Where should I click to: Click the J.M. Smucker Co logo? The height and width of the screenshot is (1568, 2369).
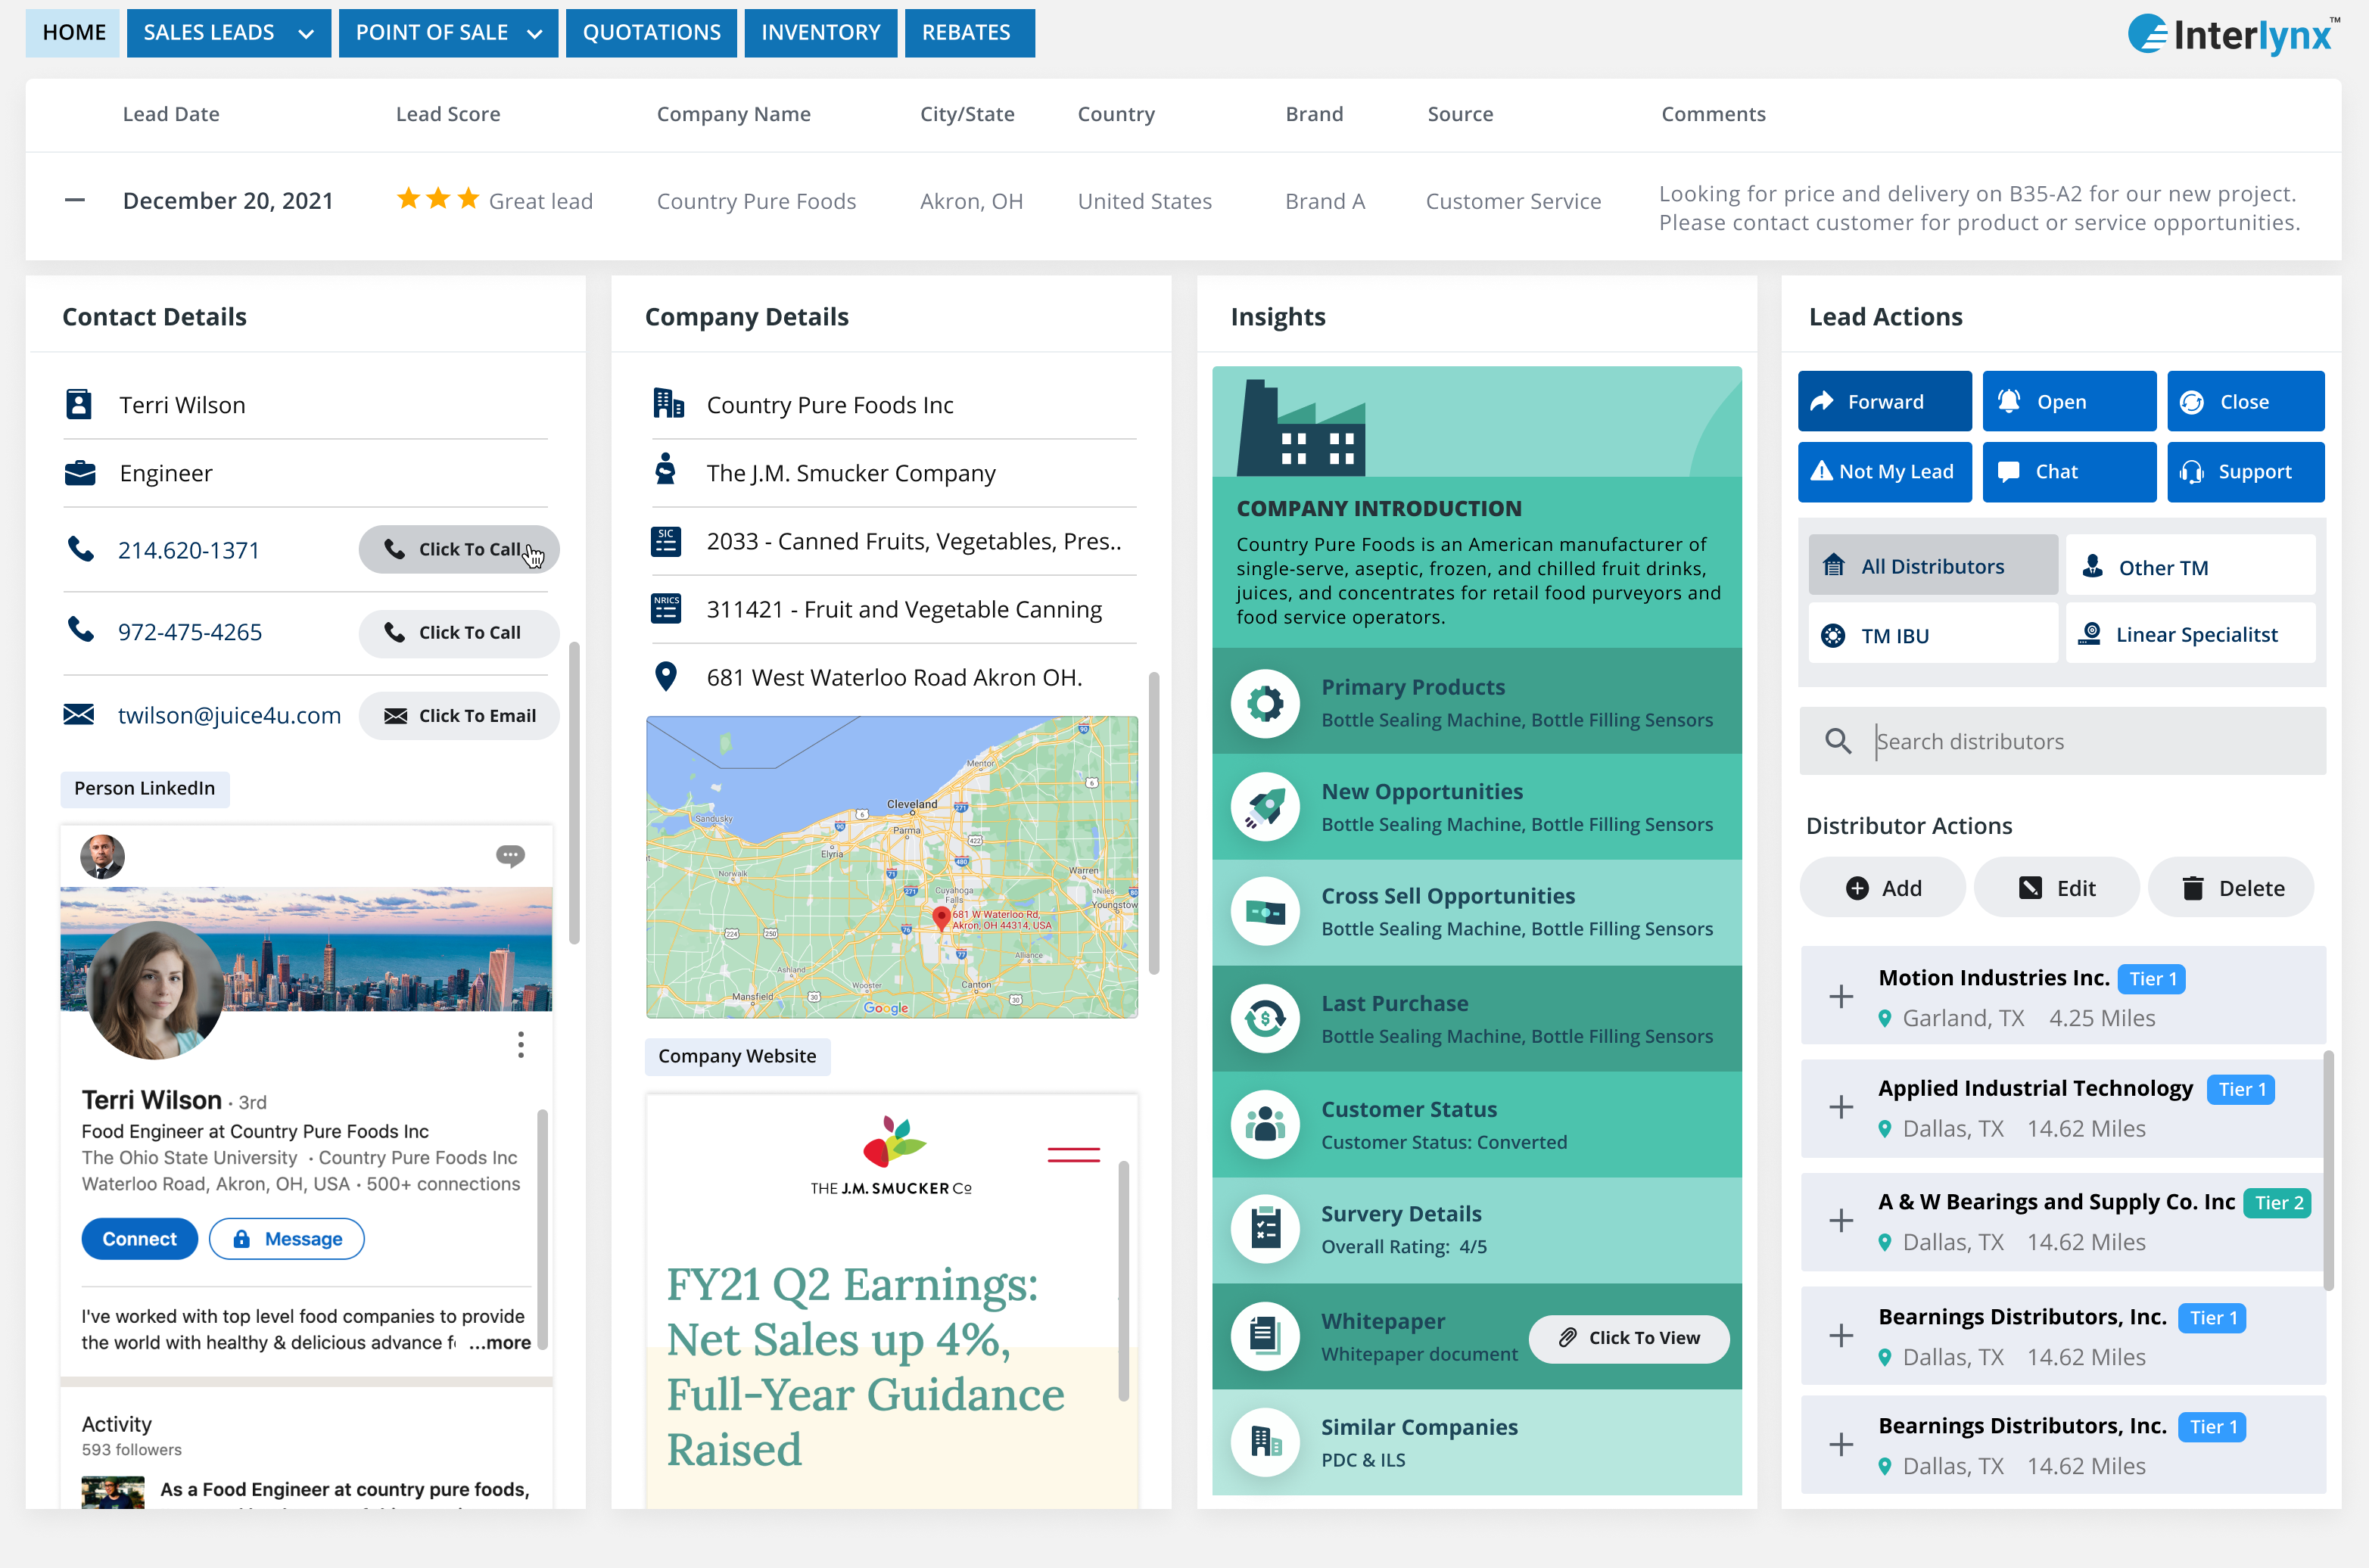891,1155
